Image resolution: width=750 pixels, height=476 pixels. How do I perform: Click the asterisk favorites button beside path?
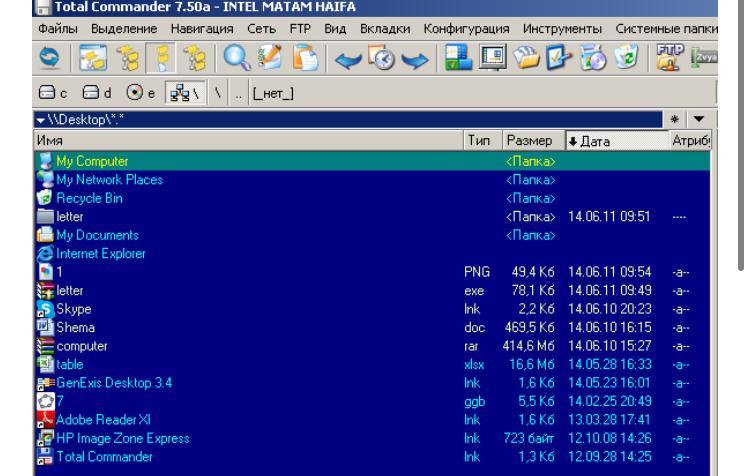pyautogui.click(x=674, y=119)
